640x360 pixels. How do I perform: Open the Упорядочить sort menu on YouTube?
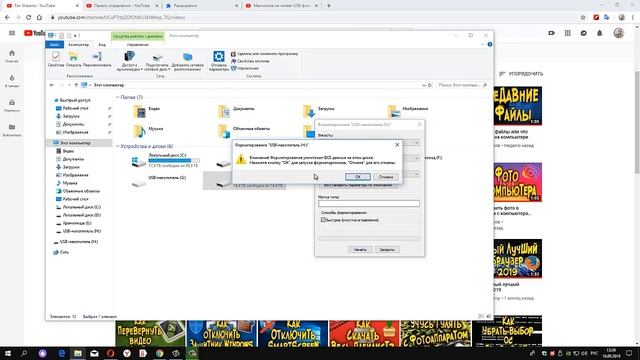coord(521,74)
